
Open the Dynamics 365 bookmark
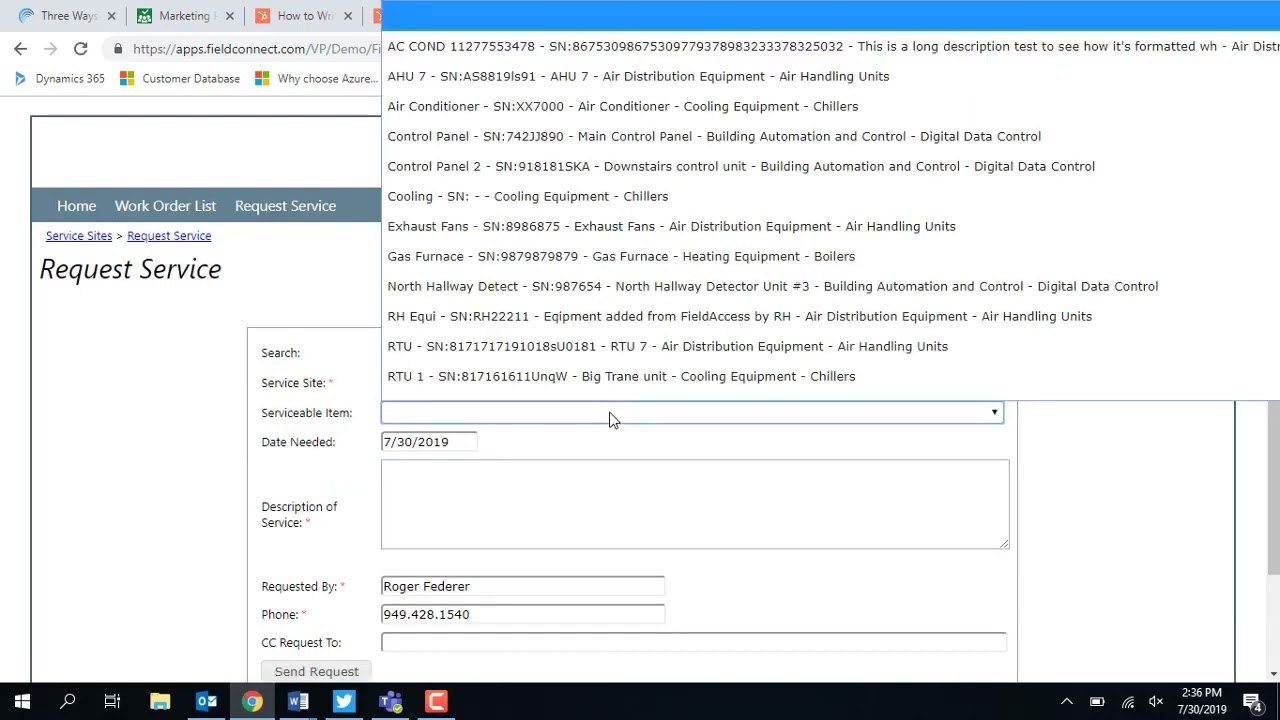[x=58, y=78]
